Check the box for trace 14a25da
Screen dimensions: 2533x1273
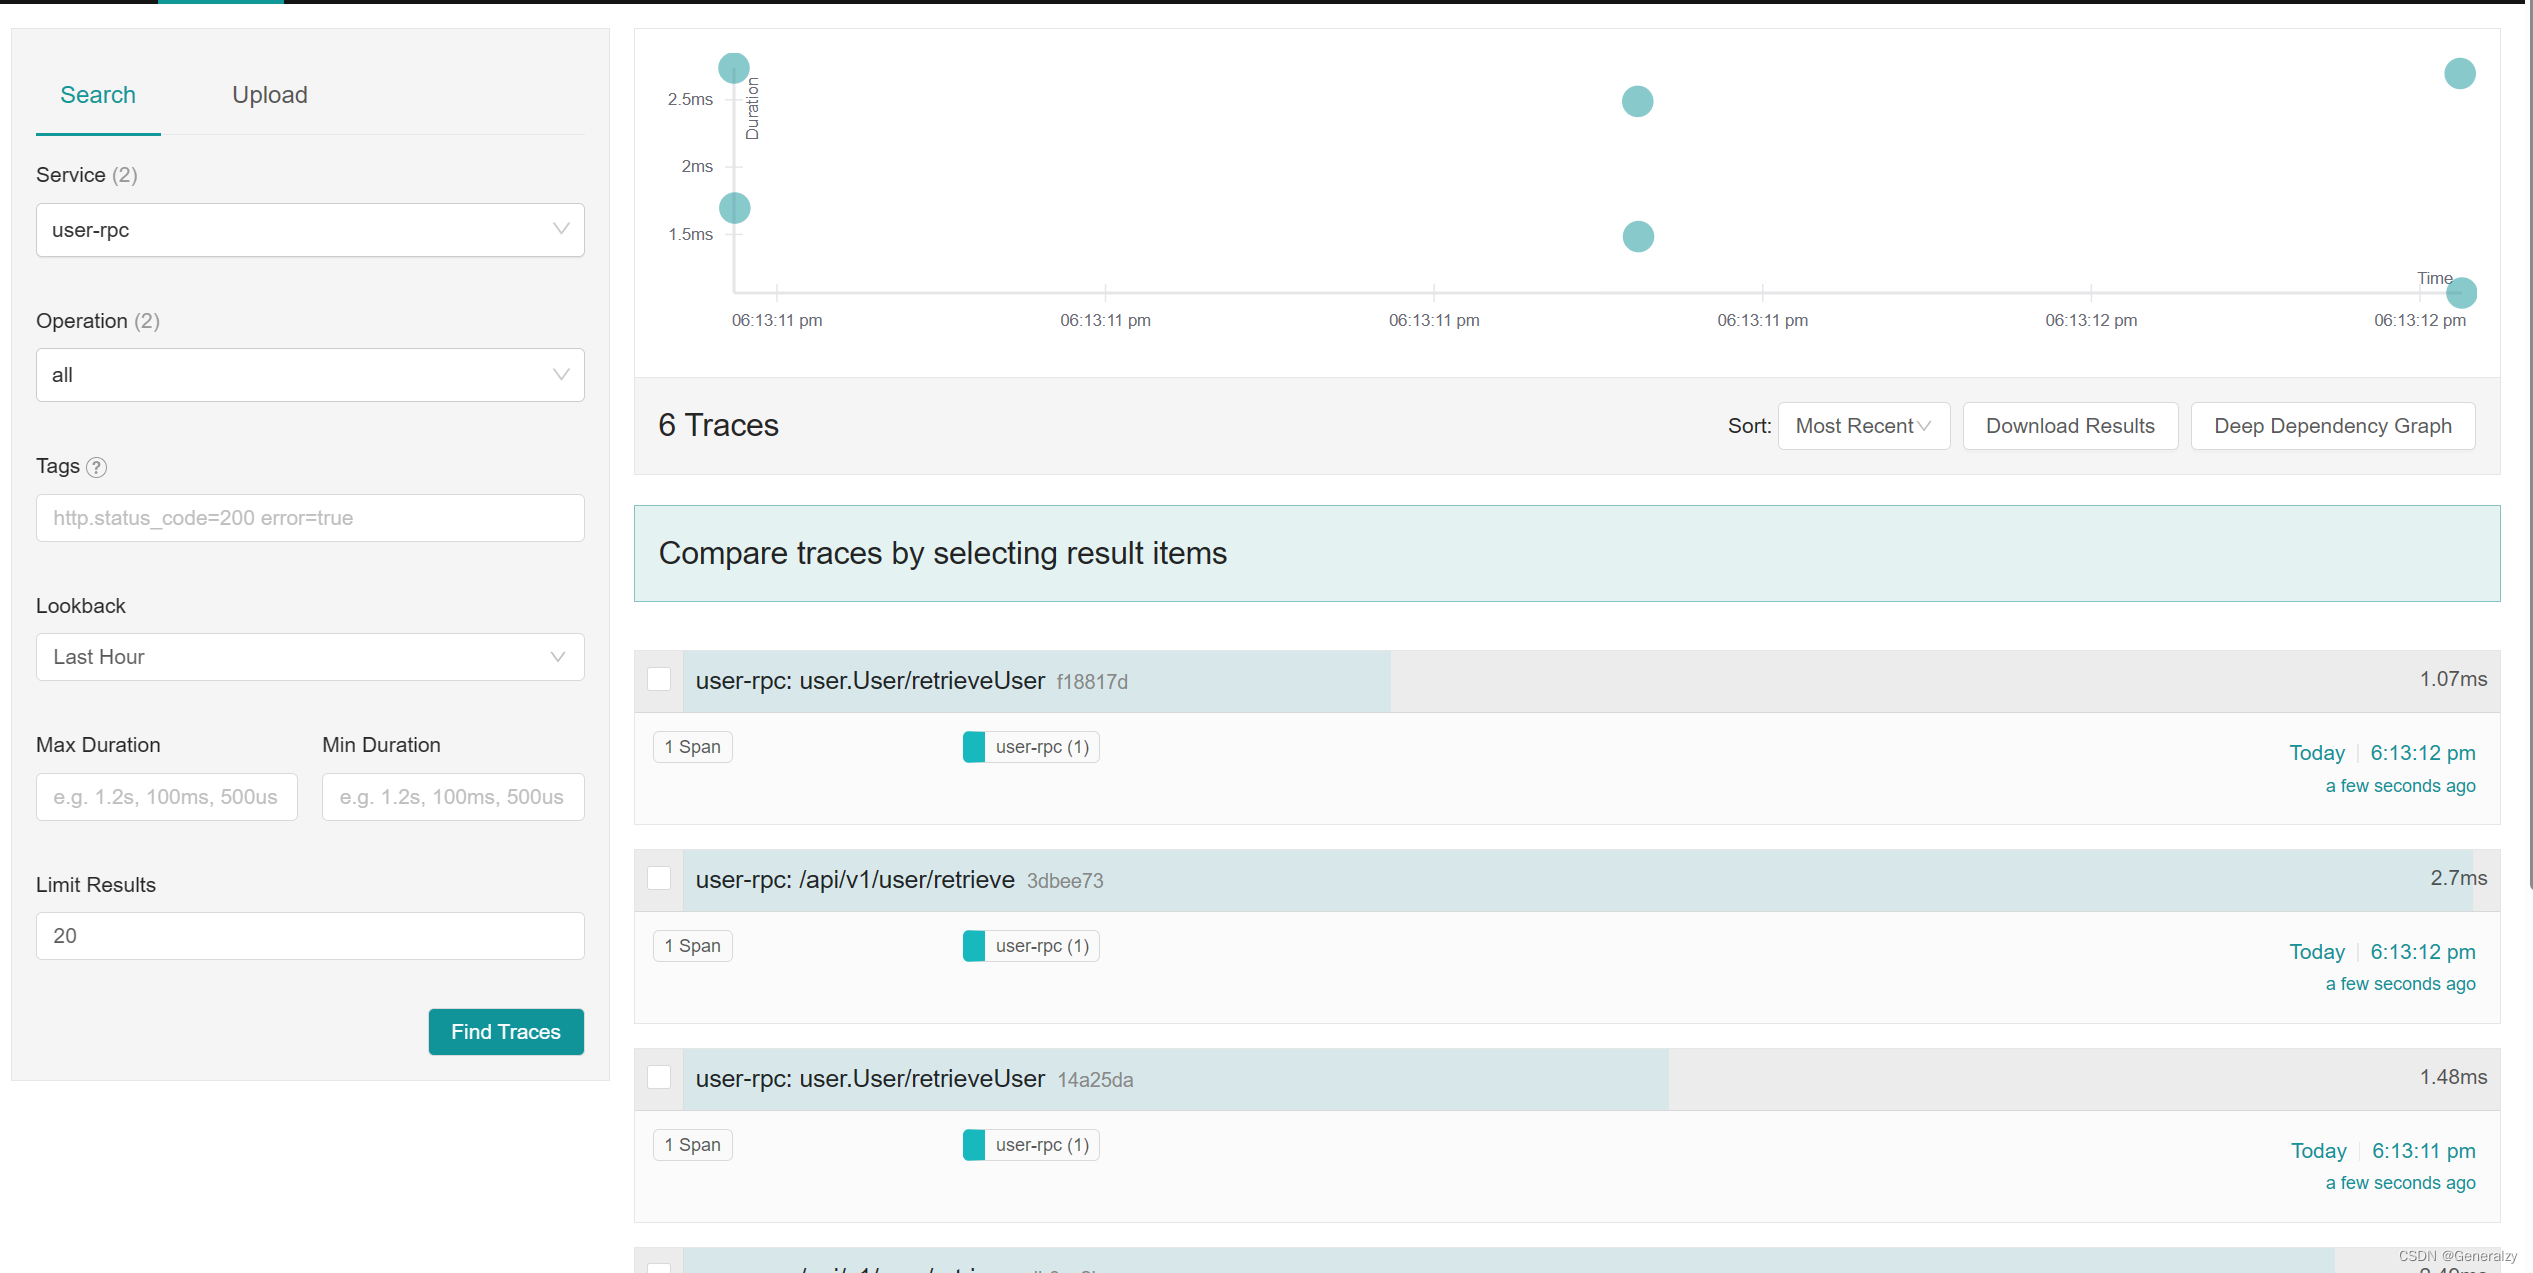pos(659,1078)
